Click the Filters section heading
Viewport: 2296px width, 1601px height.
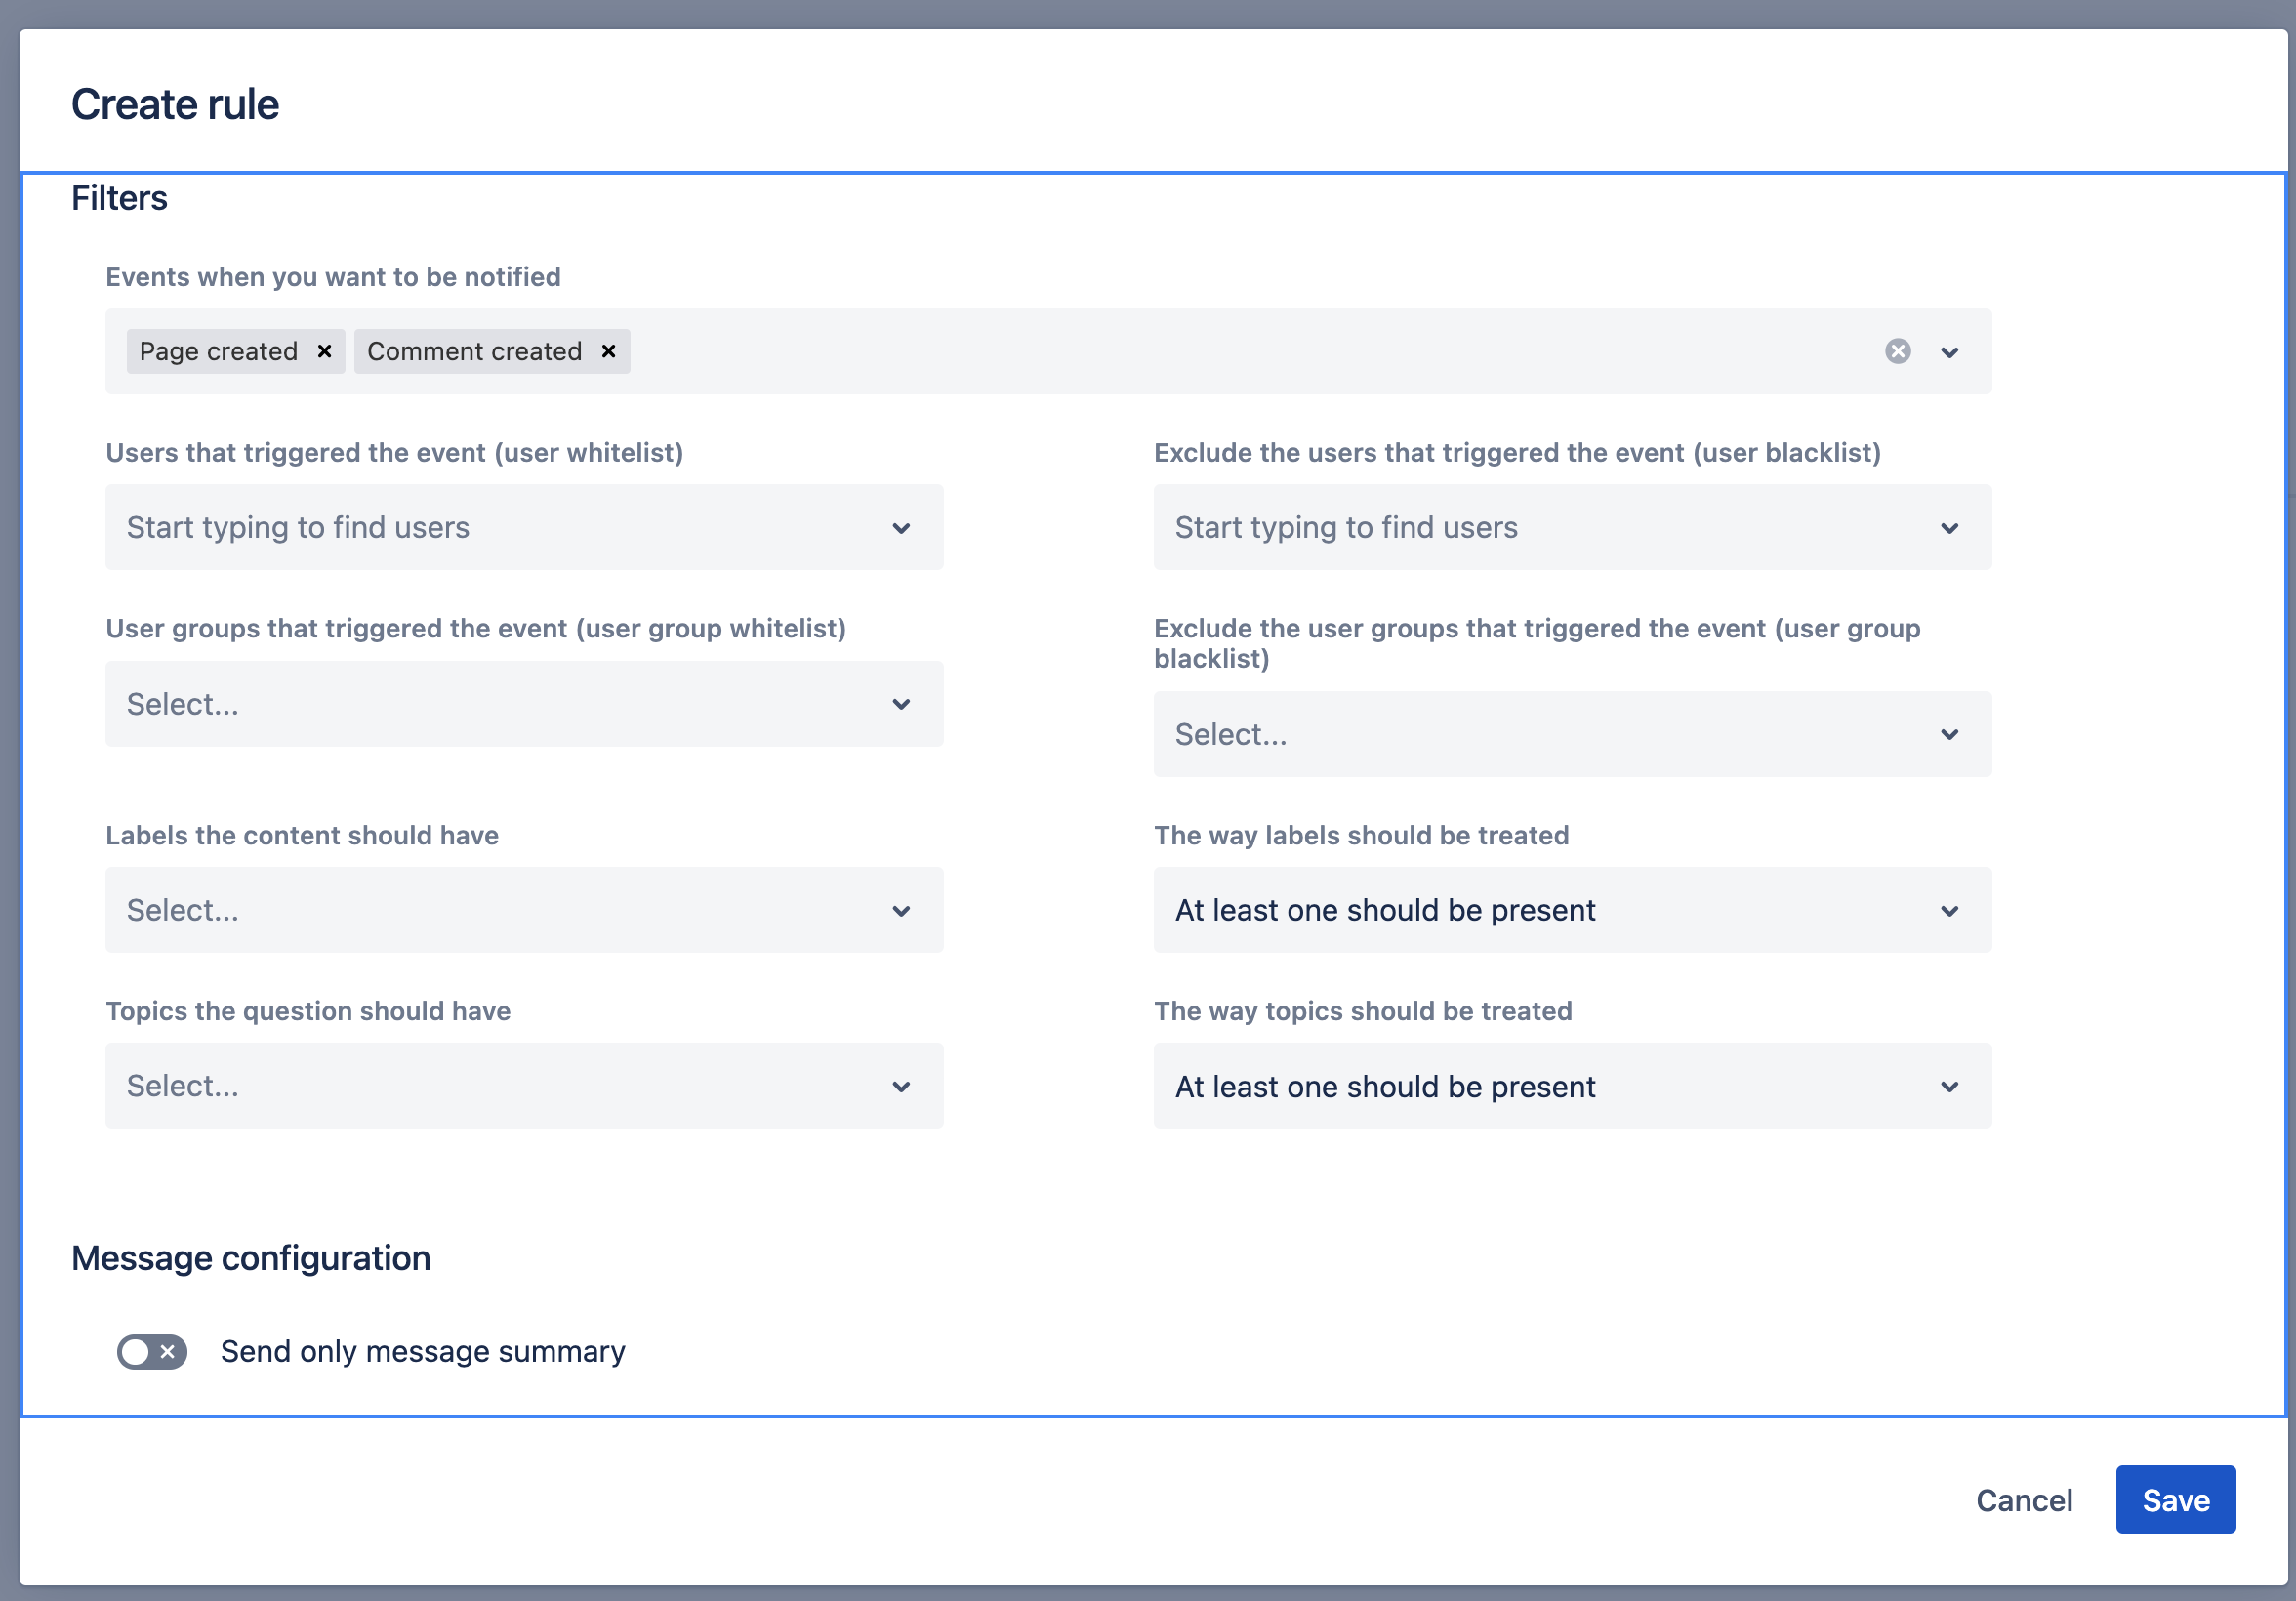coord(118,198)
